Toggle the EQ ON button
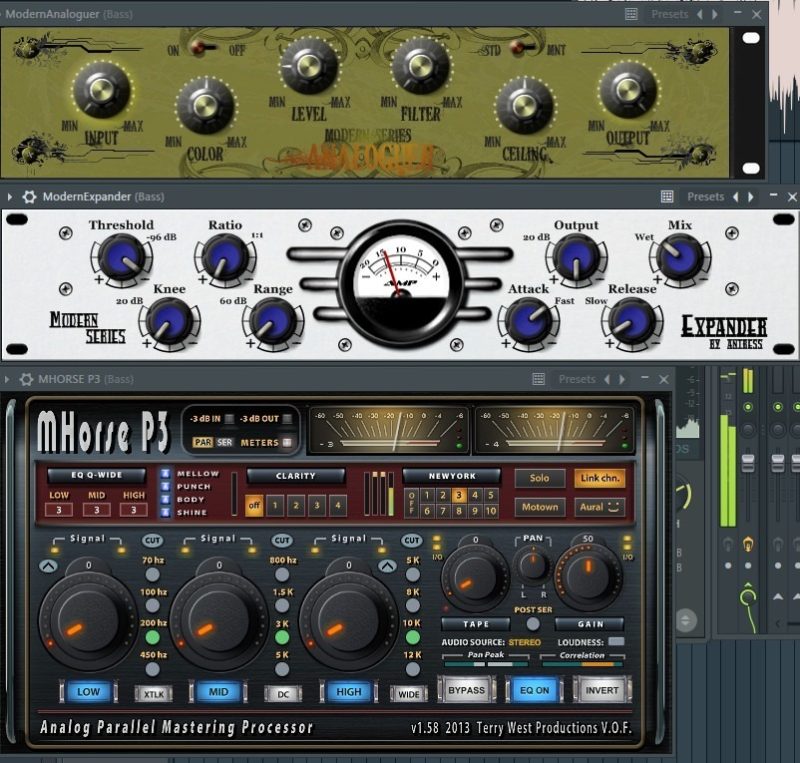The width and height of the screenshot is (800, 763). click(534, 690)
